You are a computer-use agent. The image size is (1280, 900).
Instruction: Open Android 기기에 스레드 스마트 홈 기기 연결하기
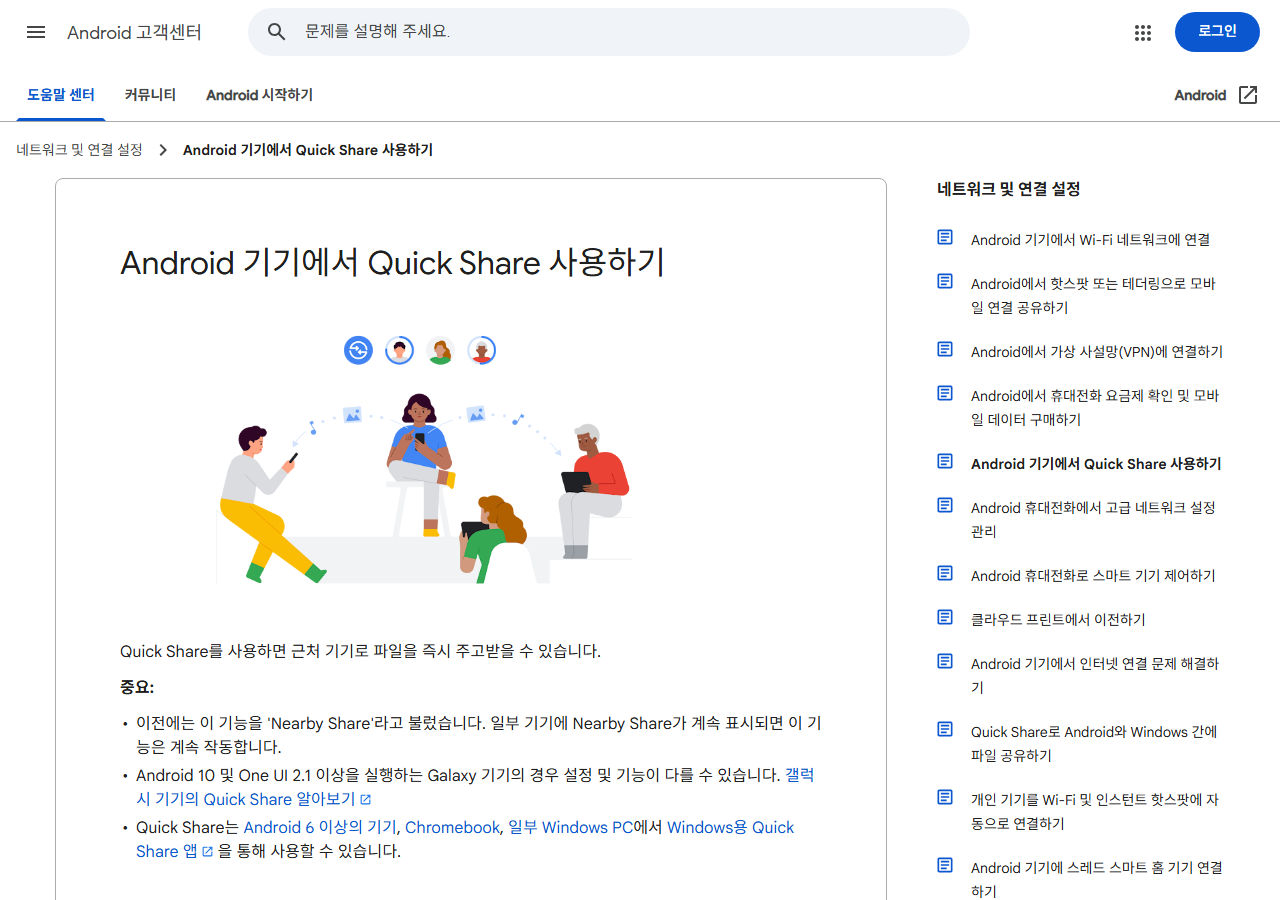pos(1097,879)
